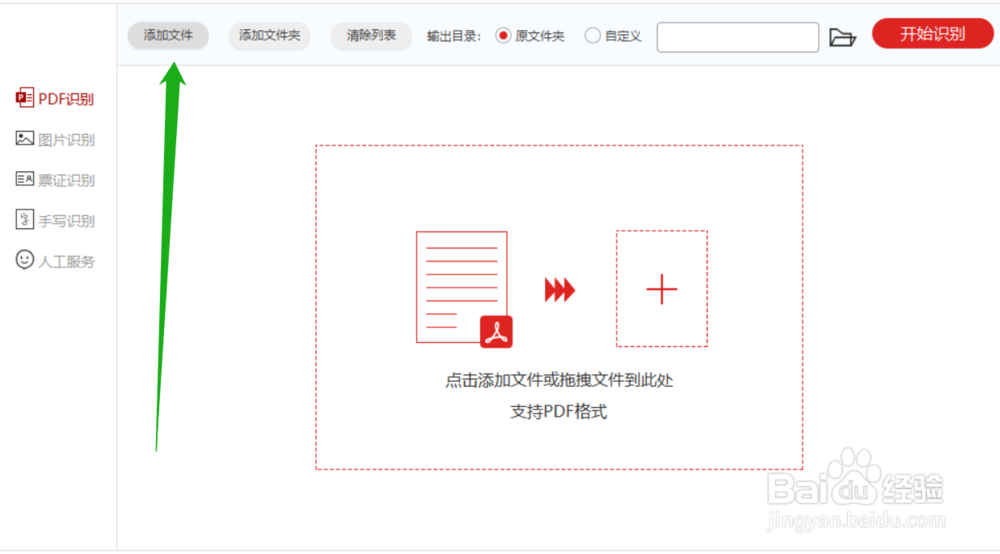Click the 输出目录 label

tap(453, 36)
